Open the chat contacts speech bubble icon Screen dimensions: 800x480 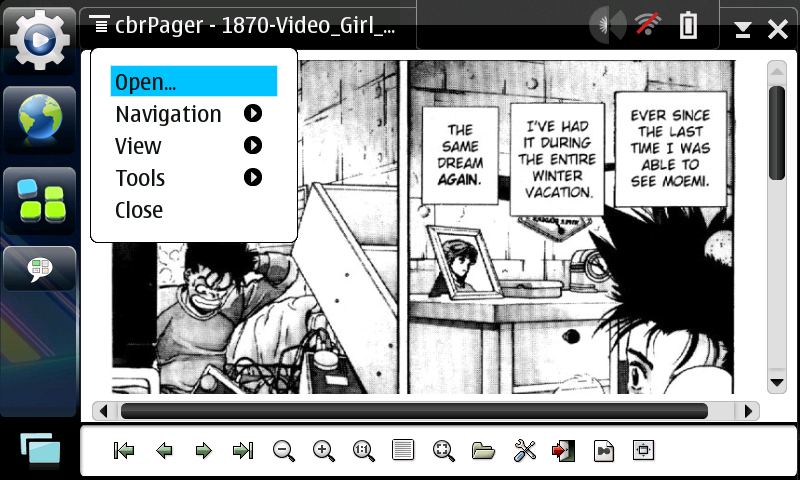[40, 268]
